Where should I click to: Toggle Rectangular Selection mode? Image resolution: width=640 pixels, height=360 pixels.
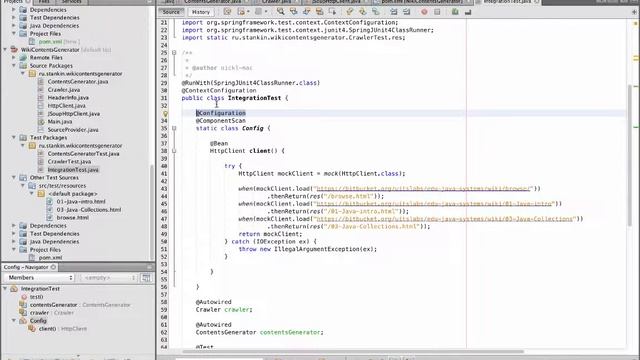tap(333, 12)
